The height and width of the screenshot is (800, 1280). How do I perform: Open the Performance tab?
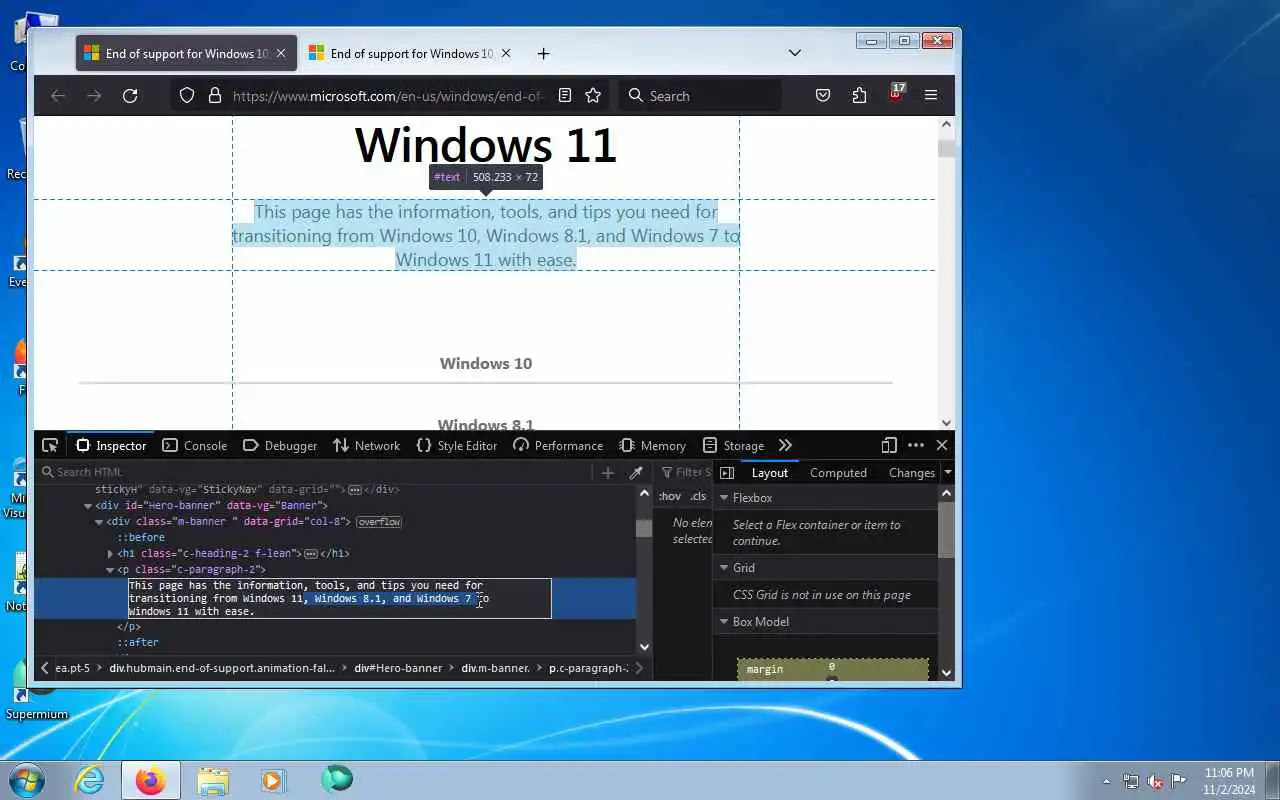pos(558,446)
